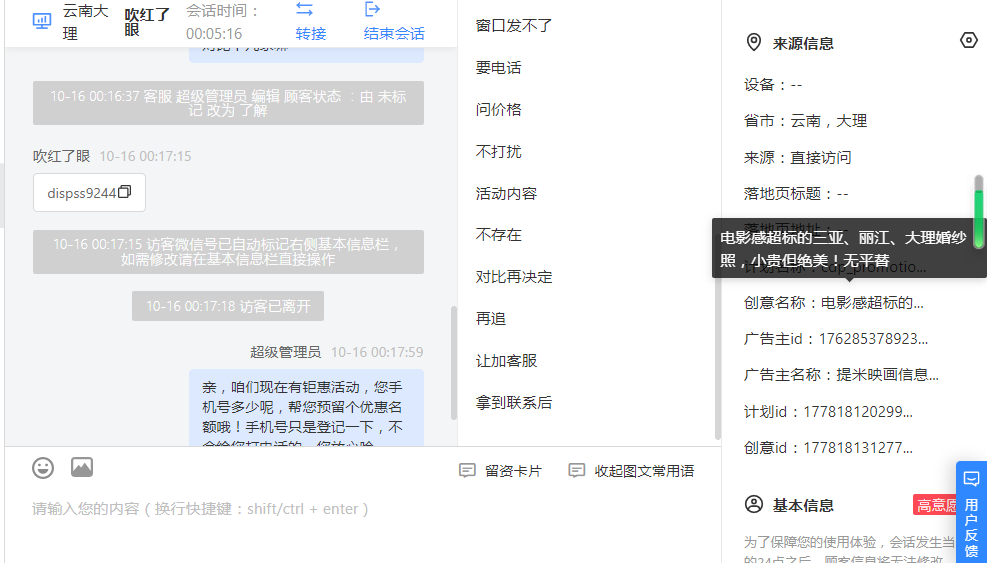Click the 广告主名称 提米映画信息 row
The image size is (987, 563).
coord(841,375)
